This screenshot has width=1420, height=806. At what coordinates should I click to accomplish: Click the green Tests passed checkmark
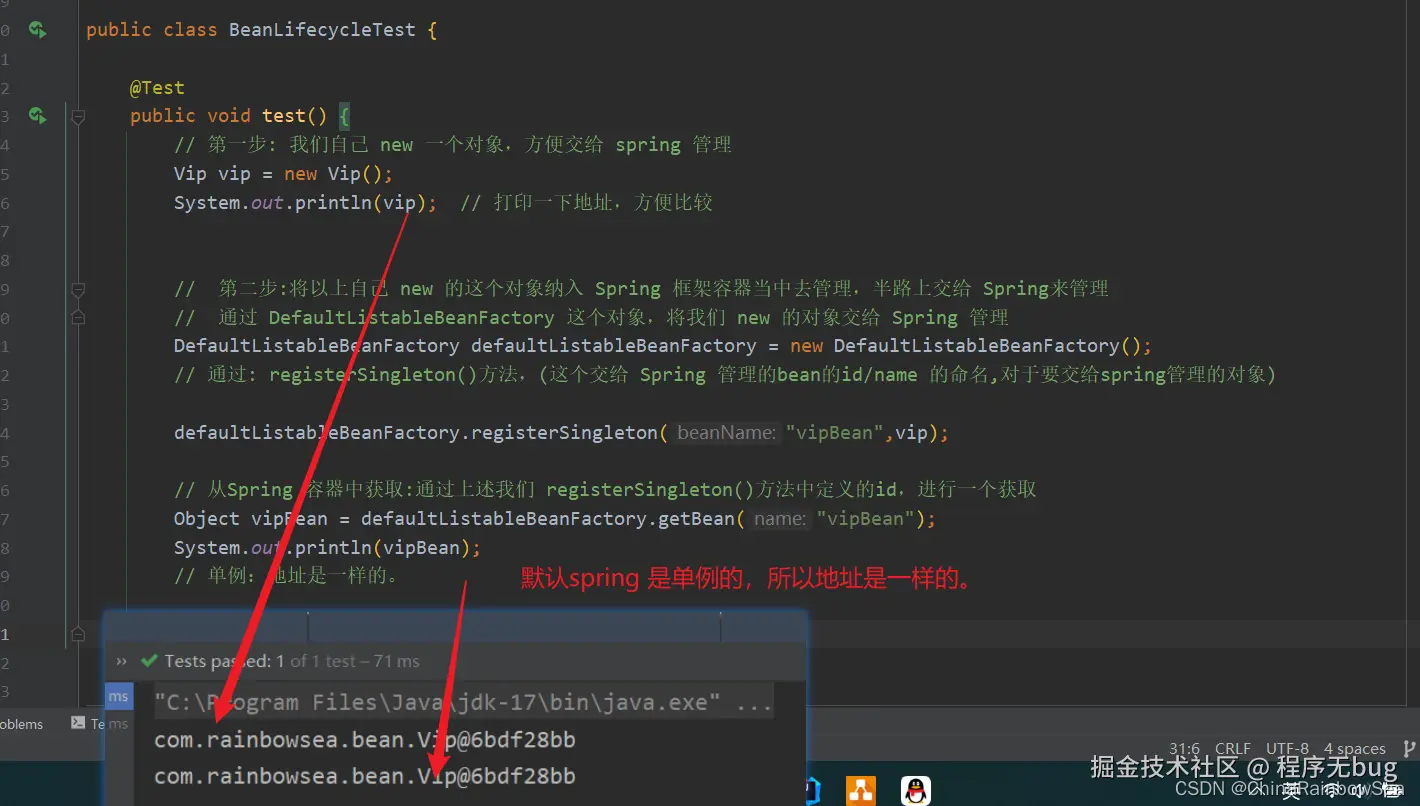coord(150,661)
